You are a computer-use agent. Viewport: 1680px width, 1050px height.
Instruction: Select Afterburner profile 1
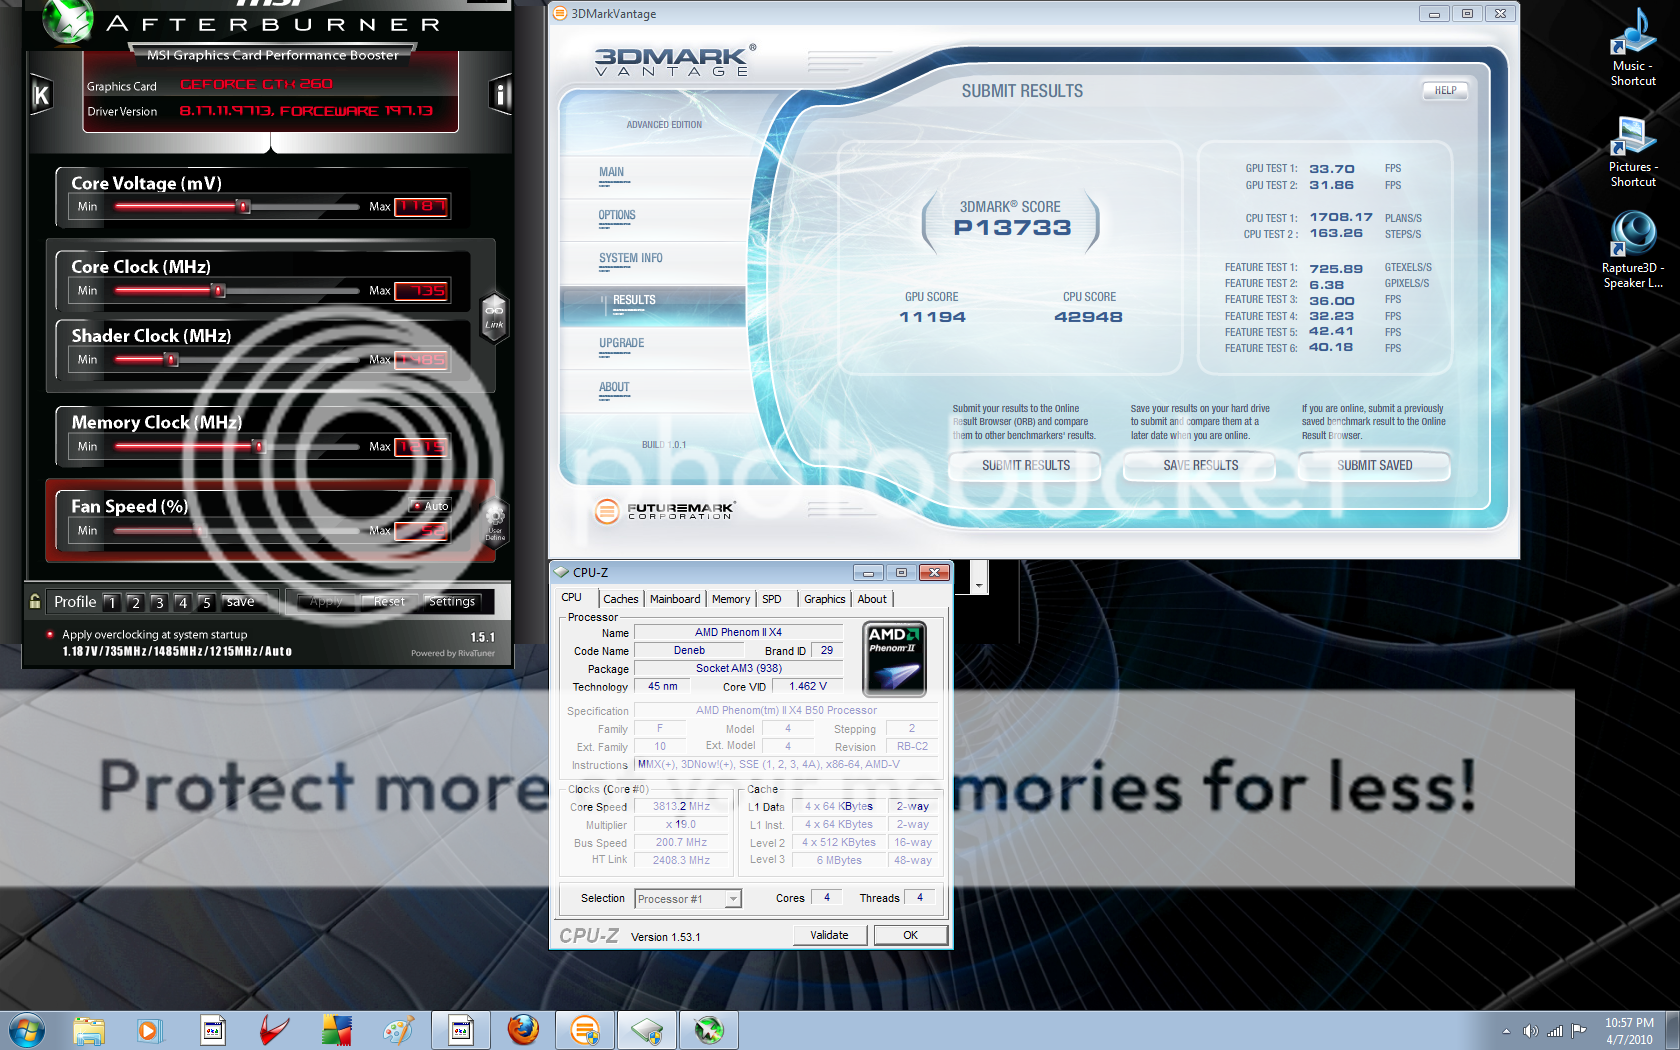click(x=111, y=602)
